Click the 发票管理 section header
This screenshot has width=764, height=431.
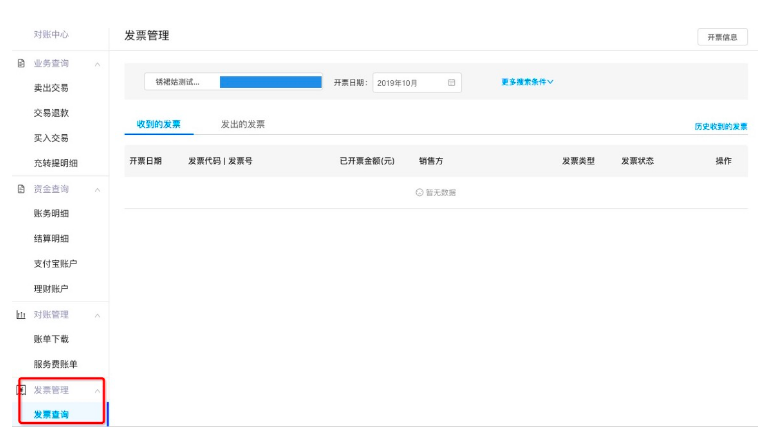coord(51,390)
